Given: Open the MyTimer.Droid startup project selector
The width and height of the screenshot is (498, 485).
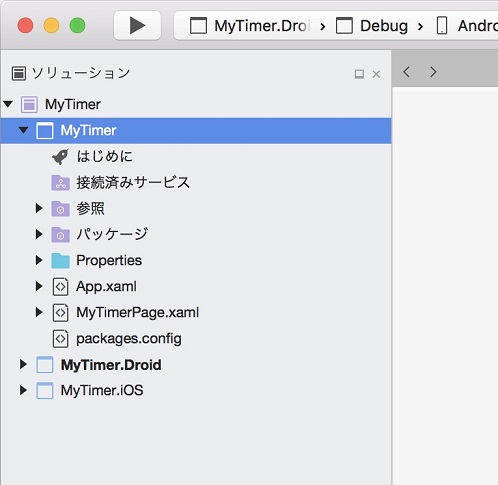Looking at the screenshot, I should tap(251, 26).
